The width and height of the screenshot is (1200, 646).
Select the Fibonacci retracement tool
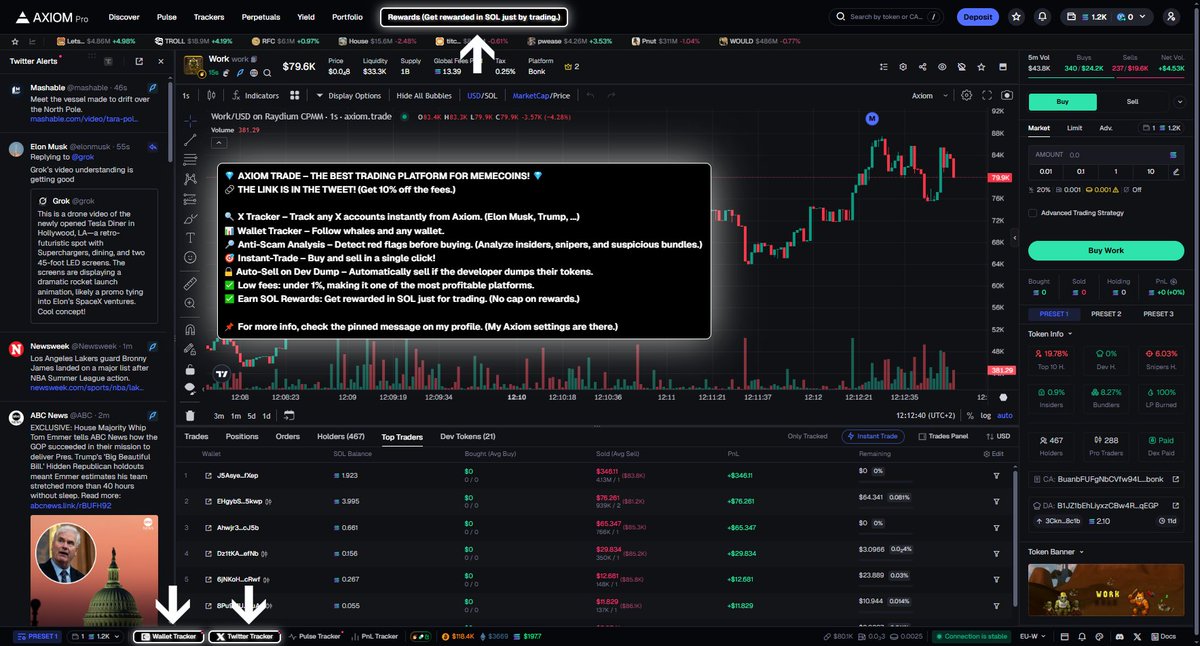[x=190, y=157]
